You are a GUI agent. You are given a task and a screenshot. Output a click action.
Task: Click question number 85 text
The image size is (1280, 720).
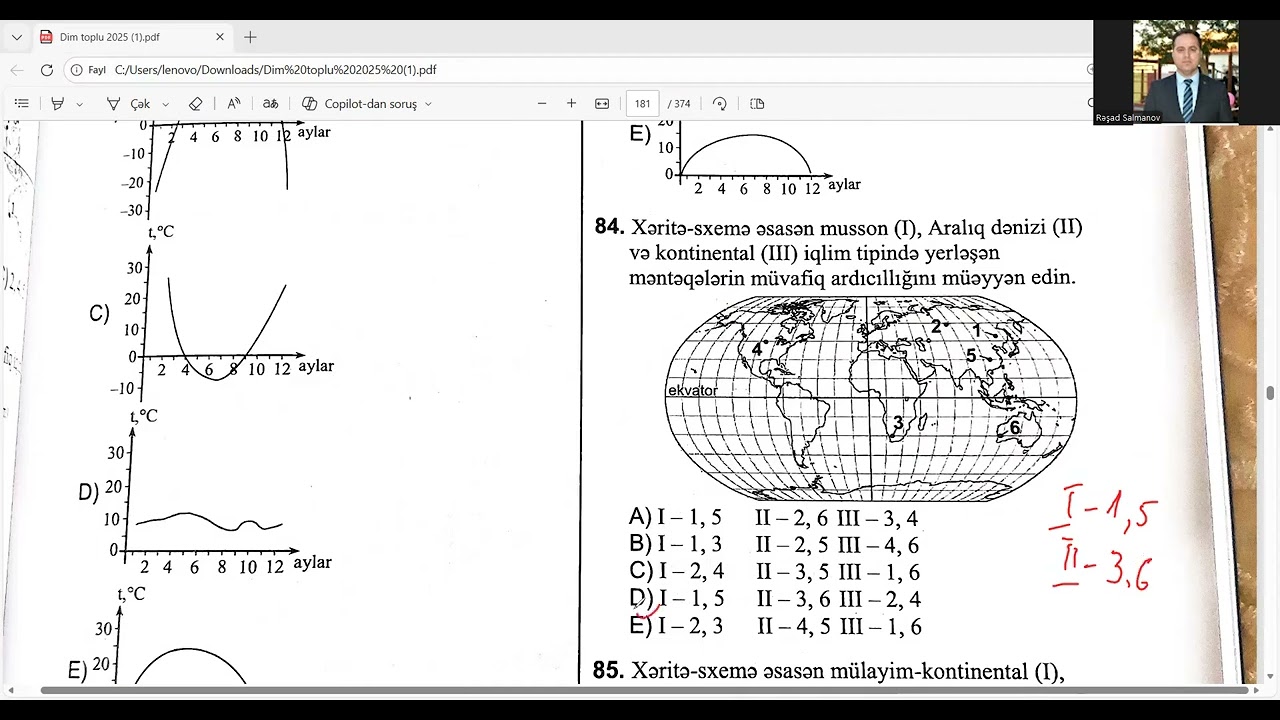tap(608, 671)
